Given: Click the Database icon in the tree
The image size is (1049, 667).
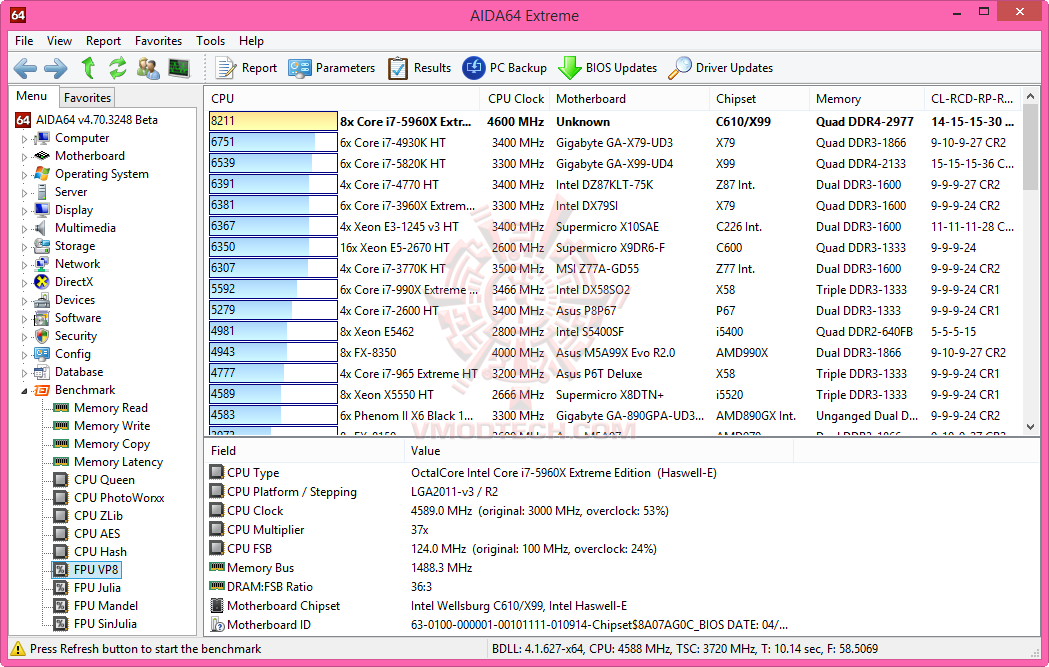Looking at the screenshot, I should (x=42, y=372).
